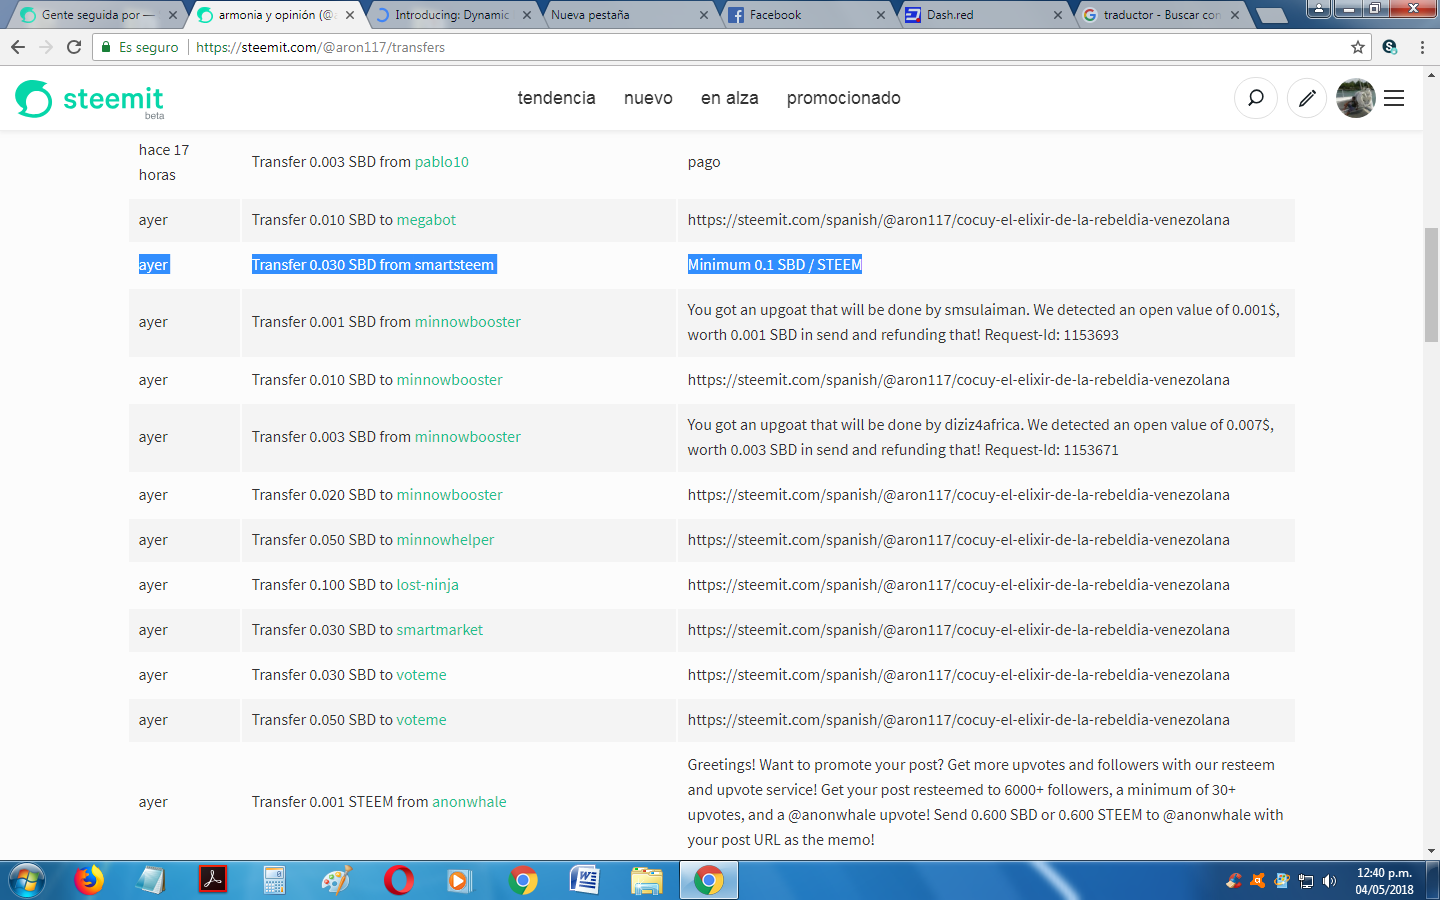Click 'Transfer 0.100 SBD to' text
This screenshot has width=1440, height=900.
tap(322, 585)
